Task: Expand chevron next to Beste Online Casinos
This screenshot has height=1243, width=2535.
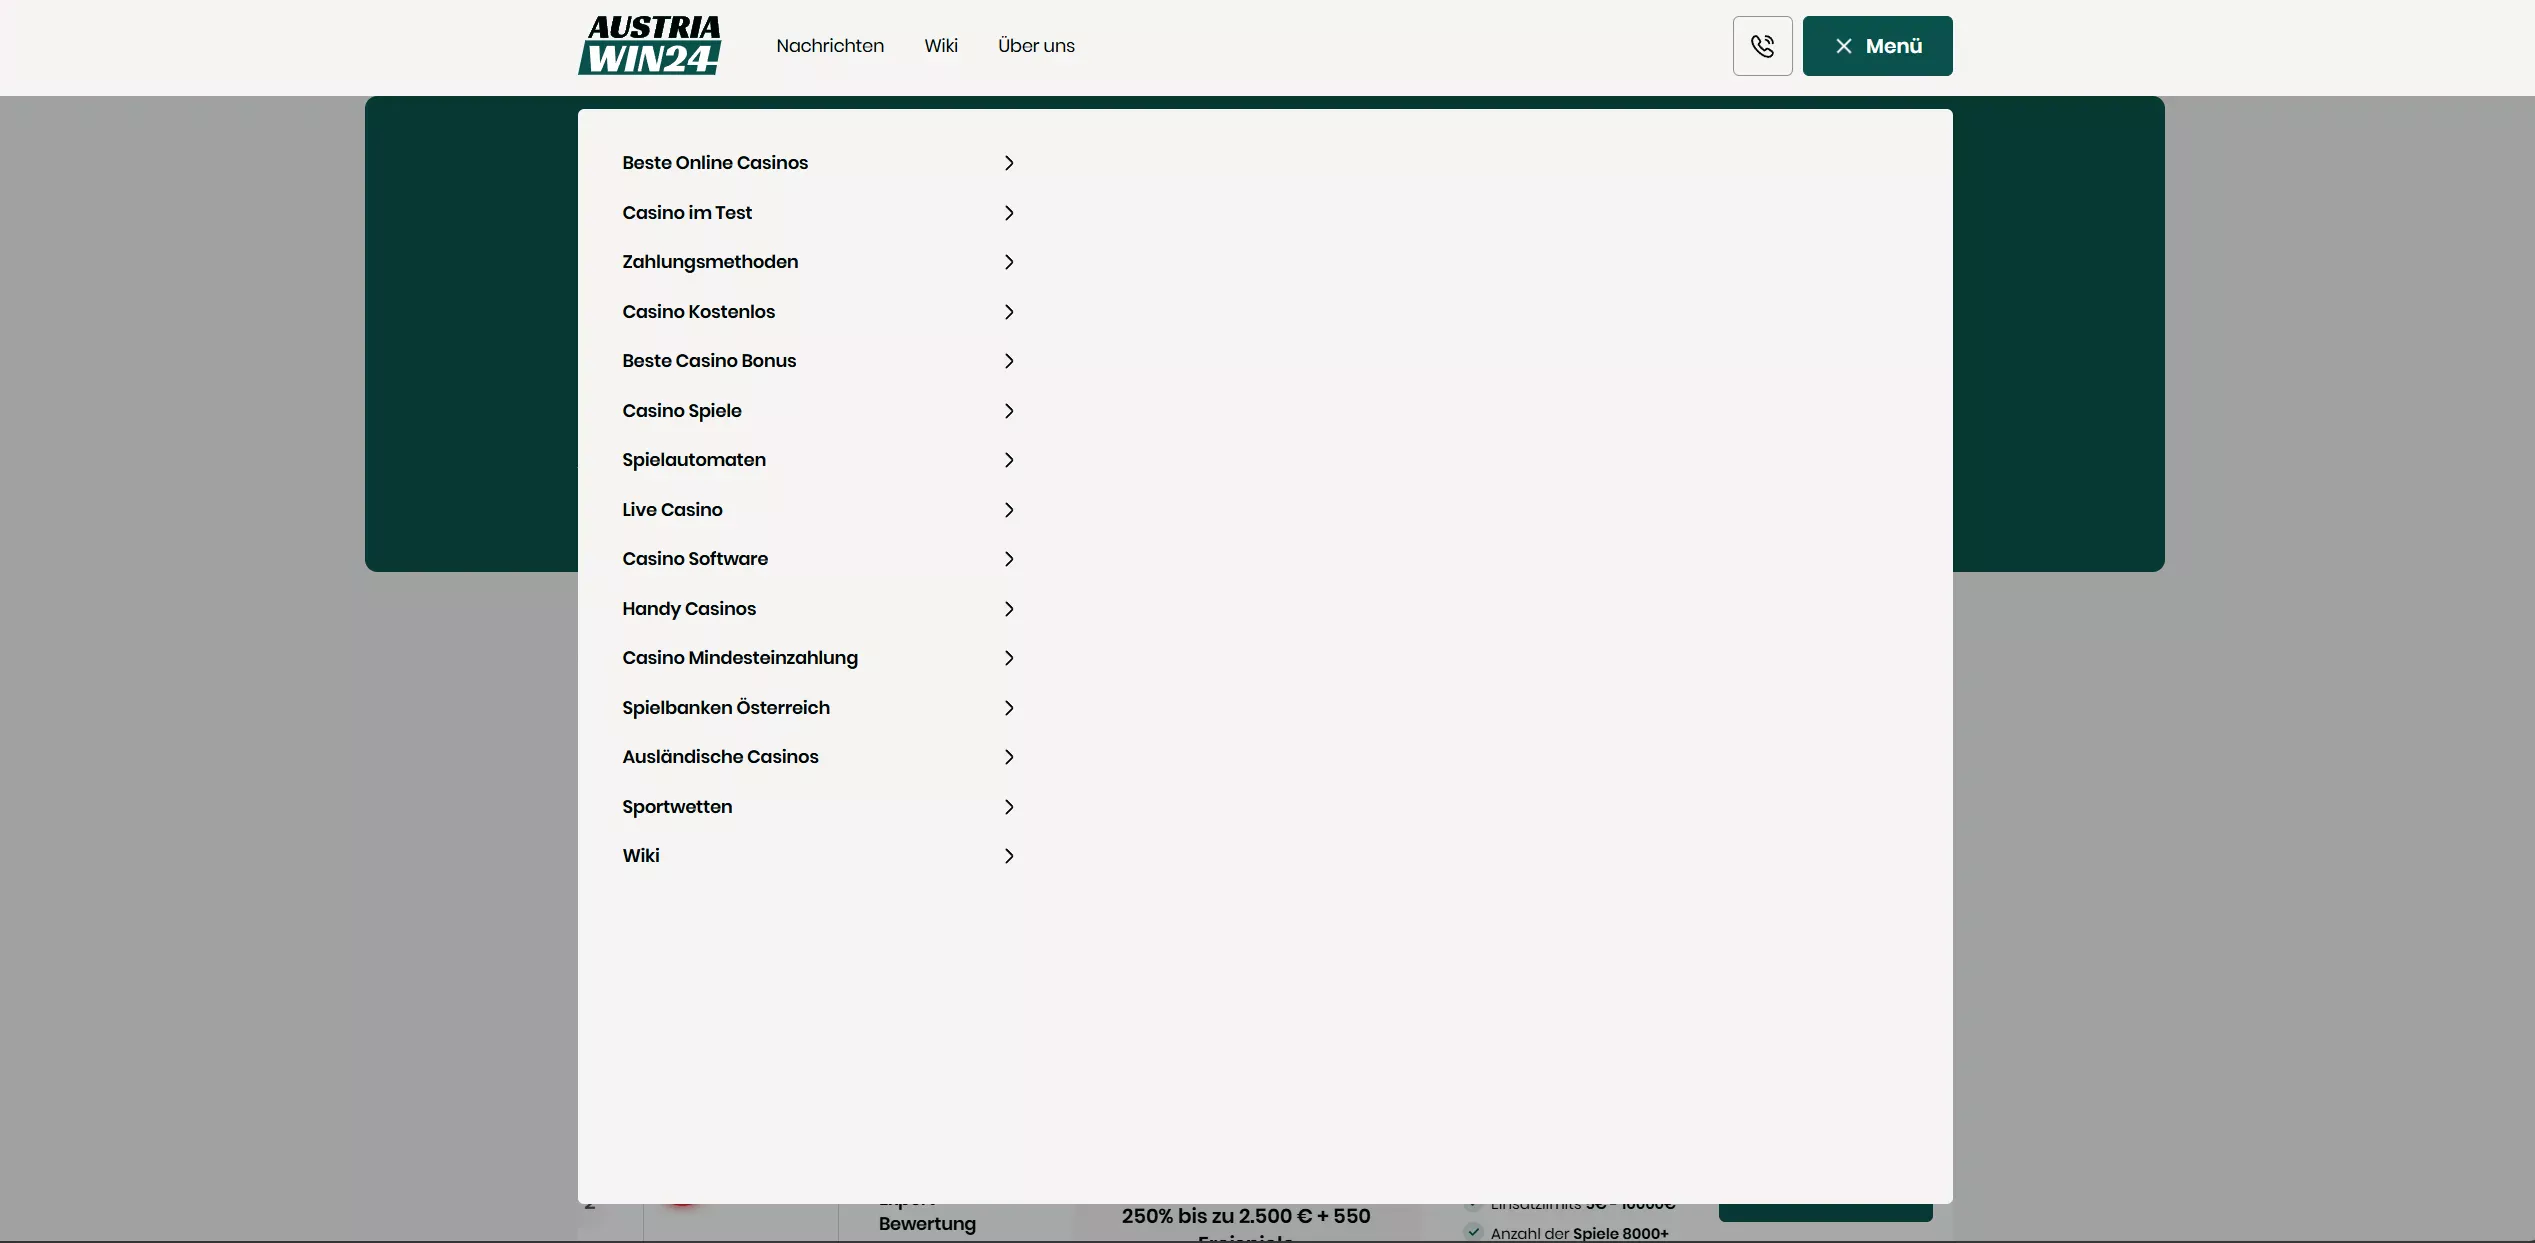Action: 1009,163
